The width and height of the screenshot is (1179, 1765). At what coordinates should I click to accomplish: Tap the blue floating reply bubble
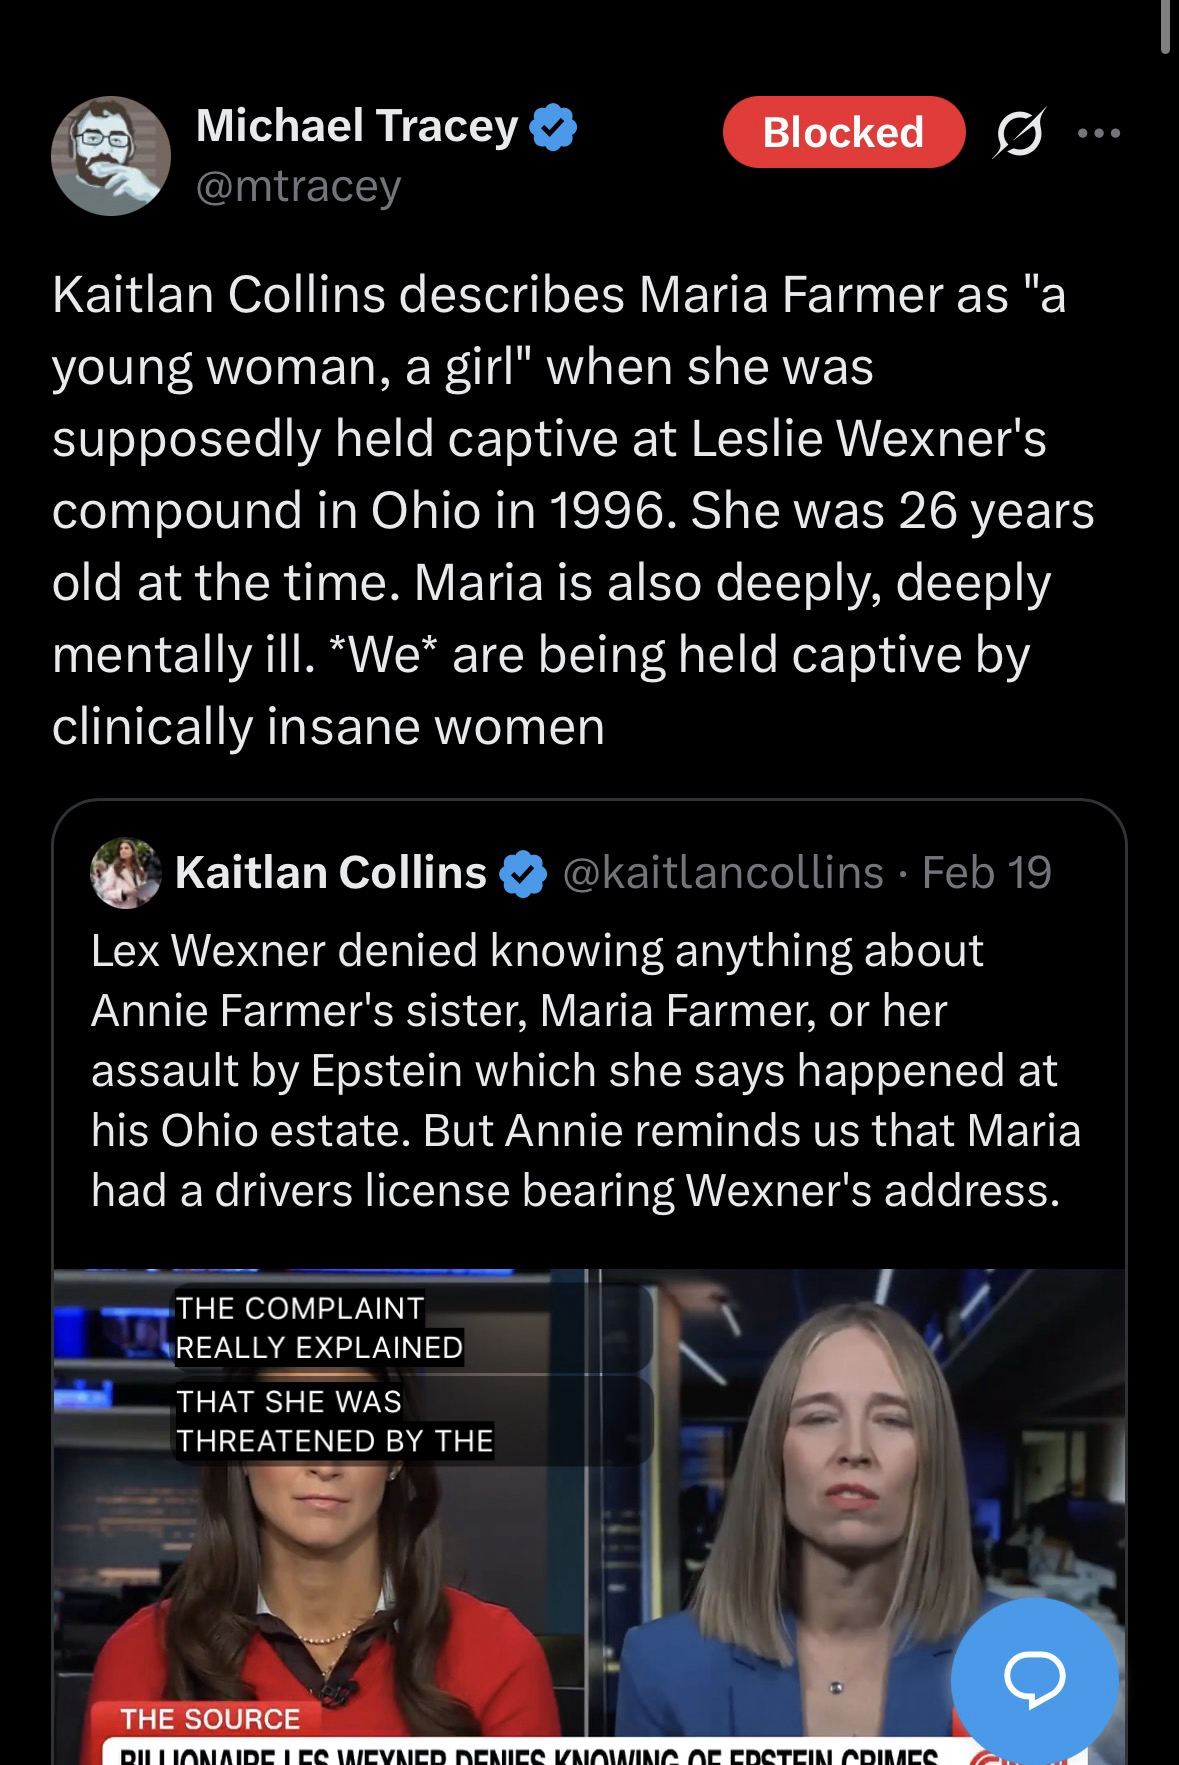pyautogui.click(x=1034, y=1680)
